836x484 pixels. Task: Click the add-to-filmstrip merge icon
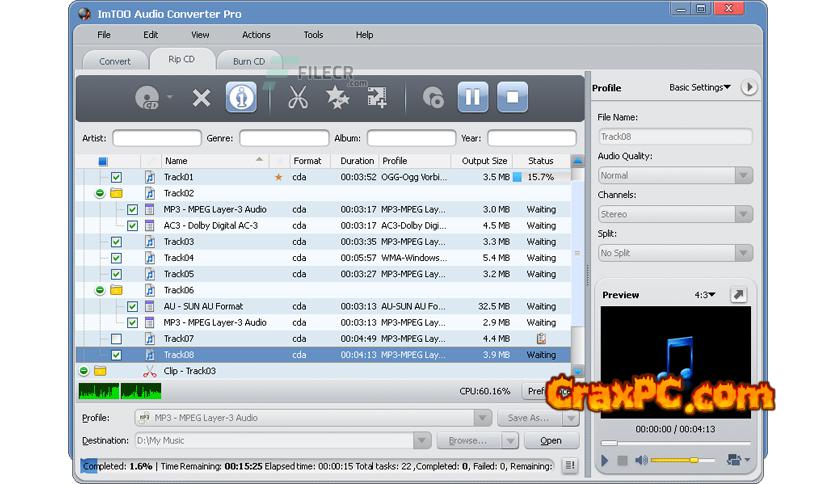click(377, 97)
